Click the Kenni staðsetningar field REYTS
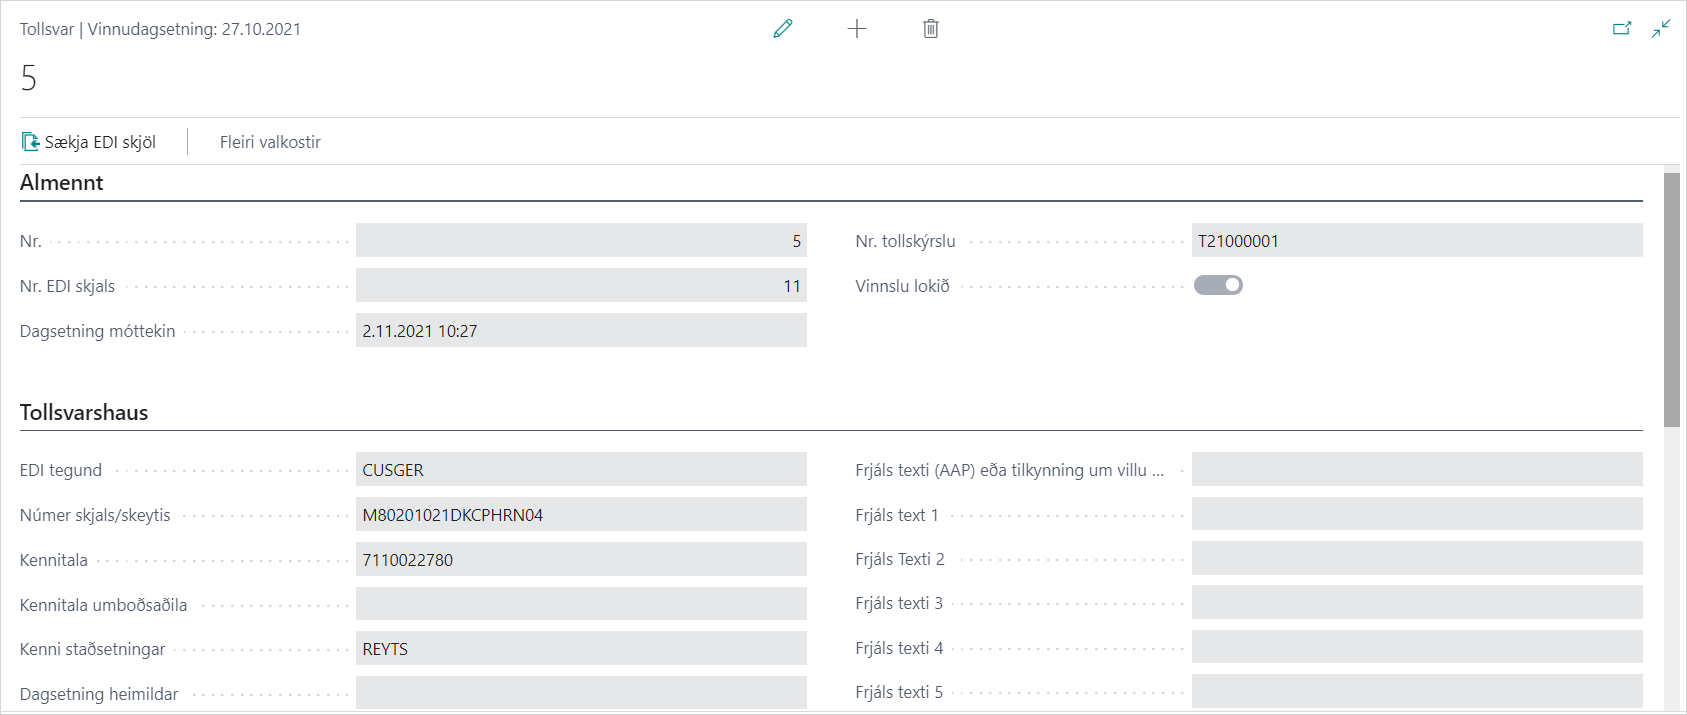This screenshot has width=1687, height=715. (580, 649)
